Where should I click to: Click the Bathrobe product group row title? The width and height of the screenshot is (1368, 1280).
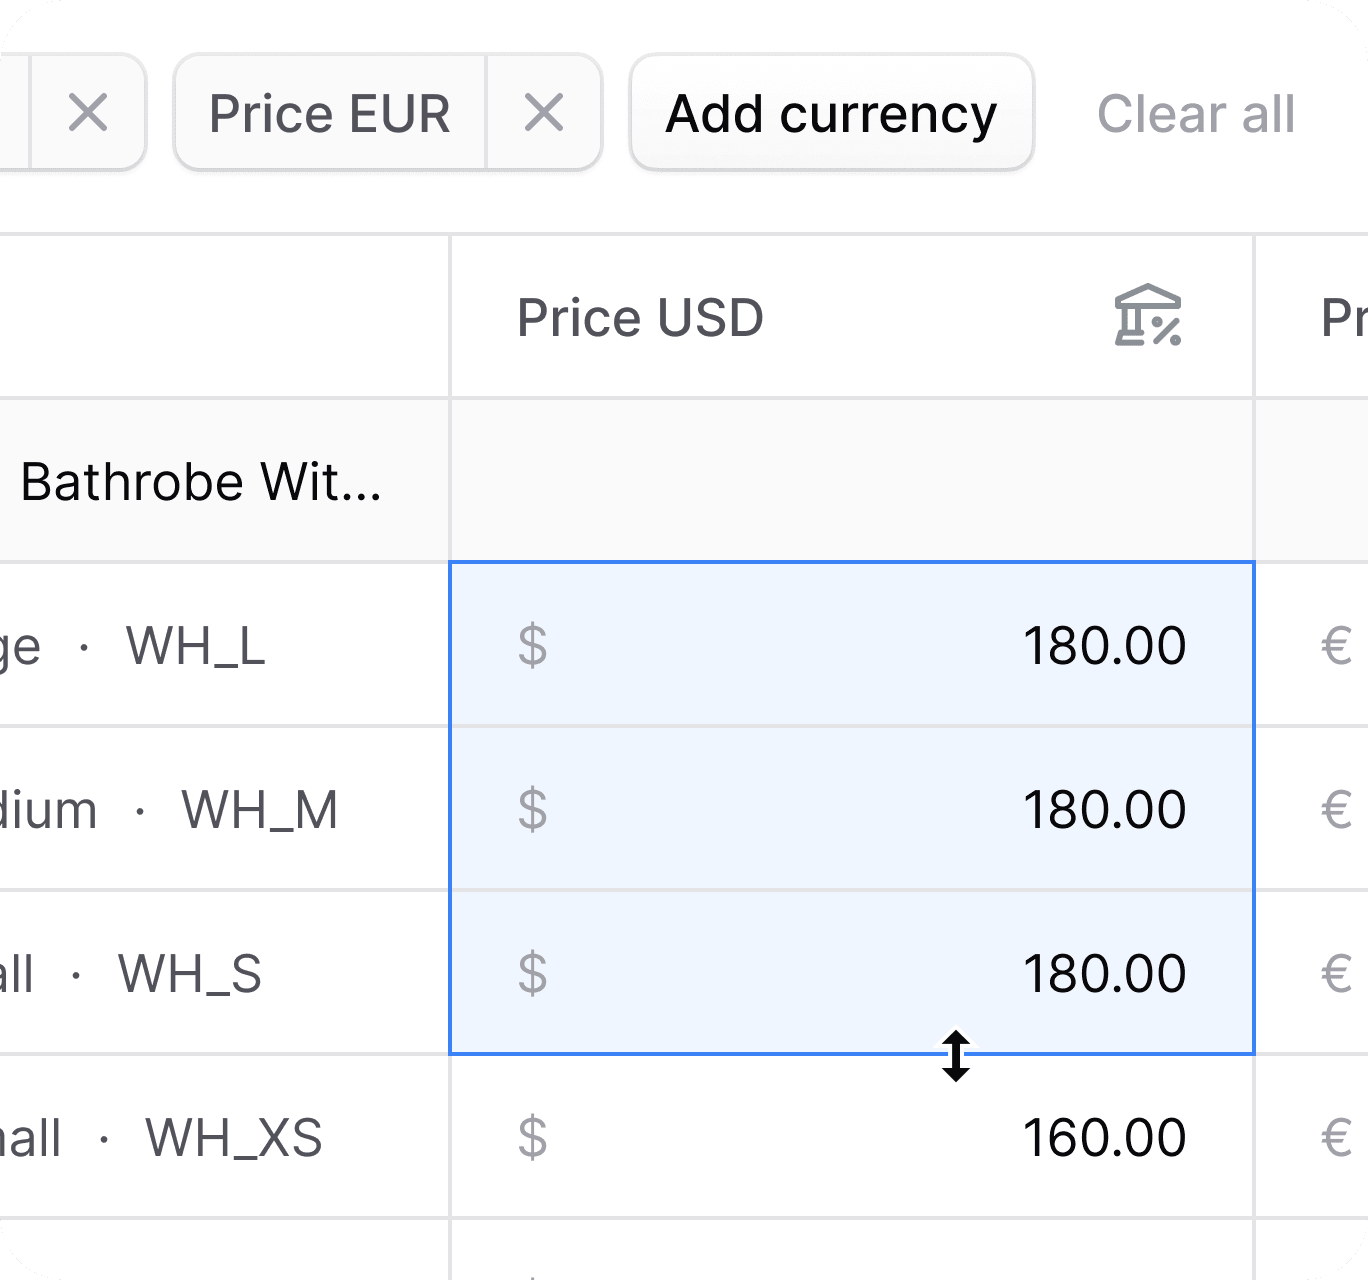pyautogui.click(x=200, y=482)
